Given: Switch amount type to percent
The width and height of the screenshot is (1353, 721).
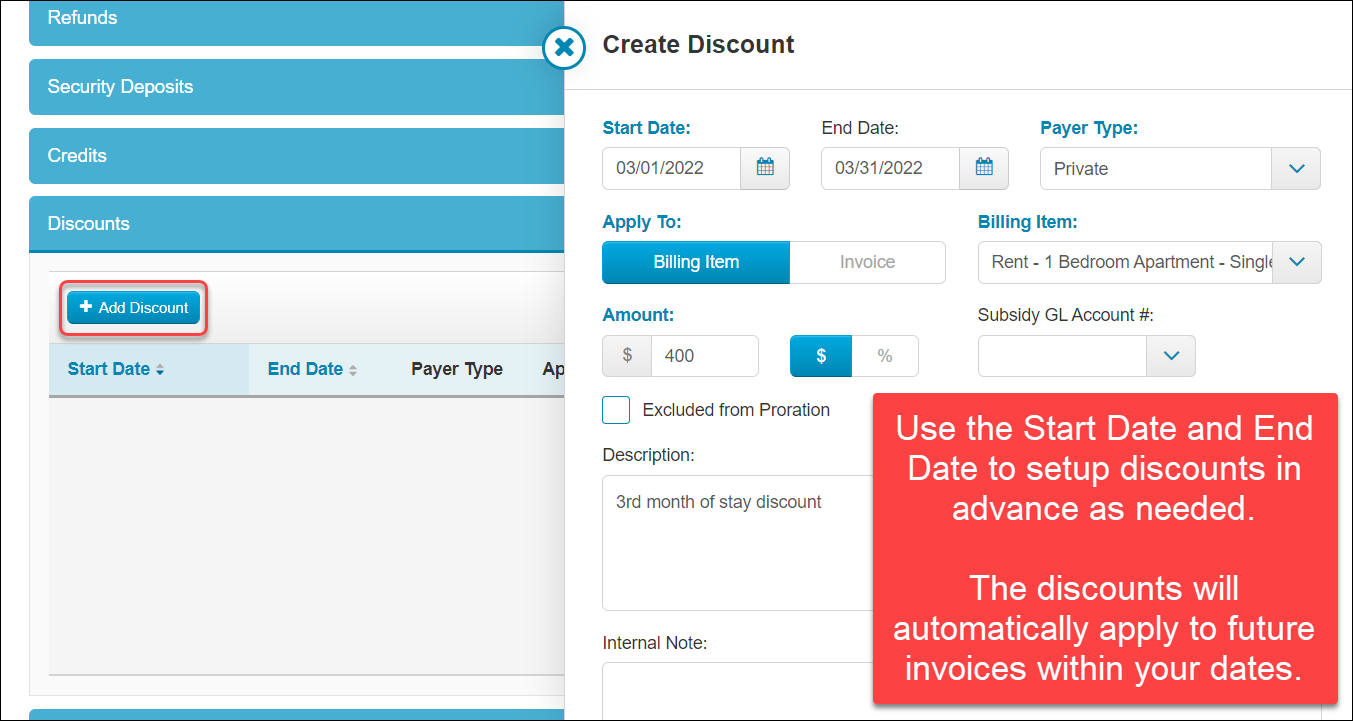Looking at the screenshot, I should coord(885,356).
